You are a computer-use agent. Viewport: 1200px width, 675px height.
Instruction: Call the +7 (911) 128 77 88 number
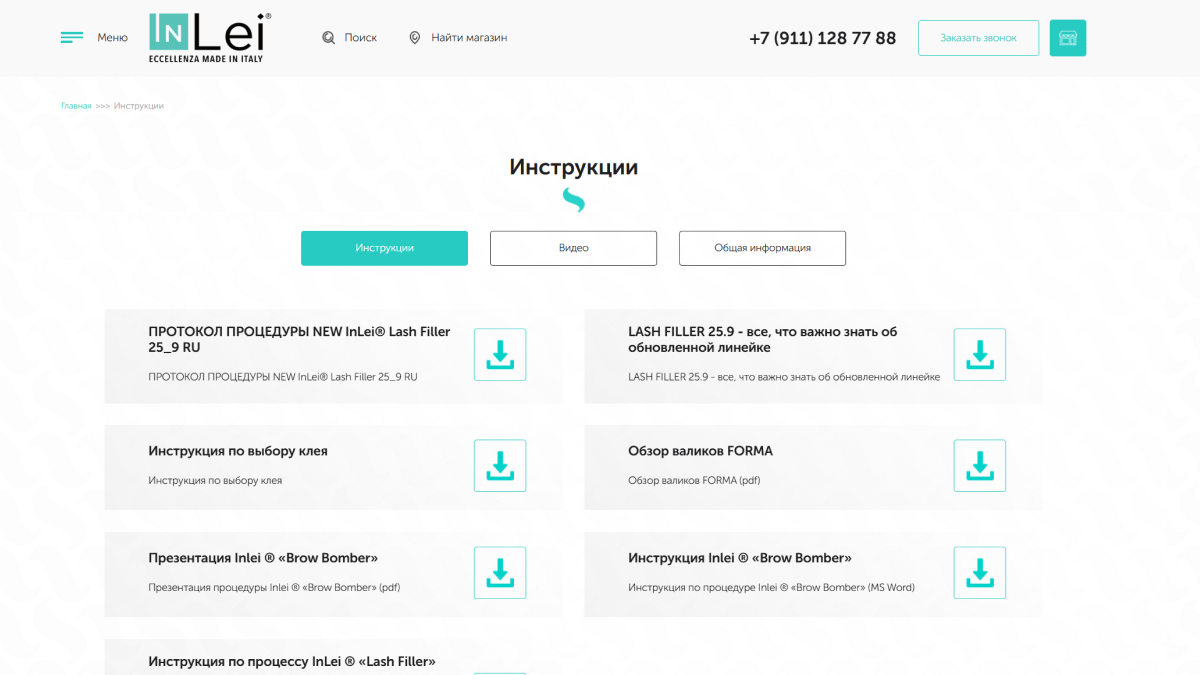(x=822, y=38)
